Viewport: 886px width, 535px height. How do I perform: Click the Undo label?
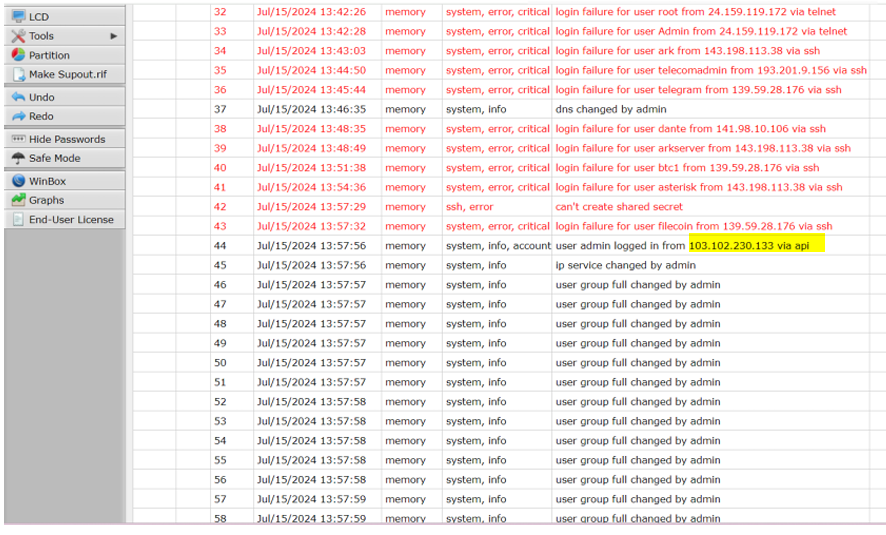pyautogui.click(x=42, y=97)
